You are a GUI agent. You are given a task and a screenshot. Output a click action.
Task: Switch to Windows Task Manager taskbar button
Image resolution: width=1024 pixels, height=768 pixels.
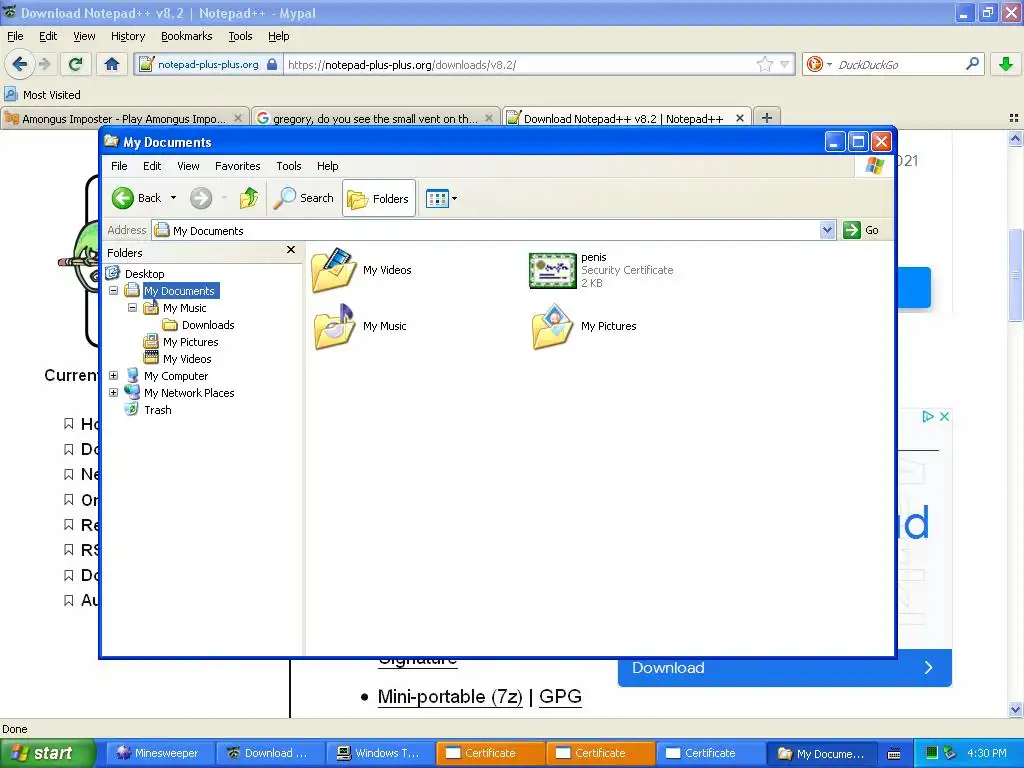(x=379, y=753)
